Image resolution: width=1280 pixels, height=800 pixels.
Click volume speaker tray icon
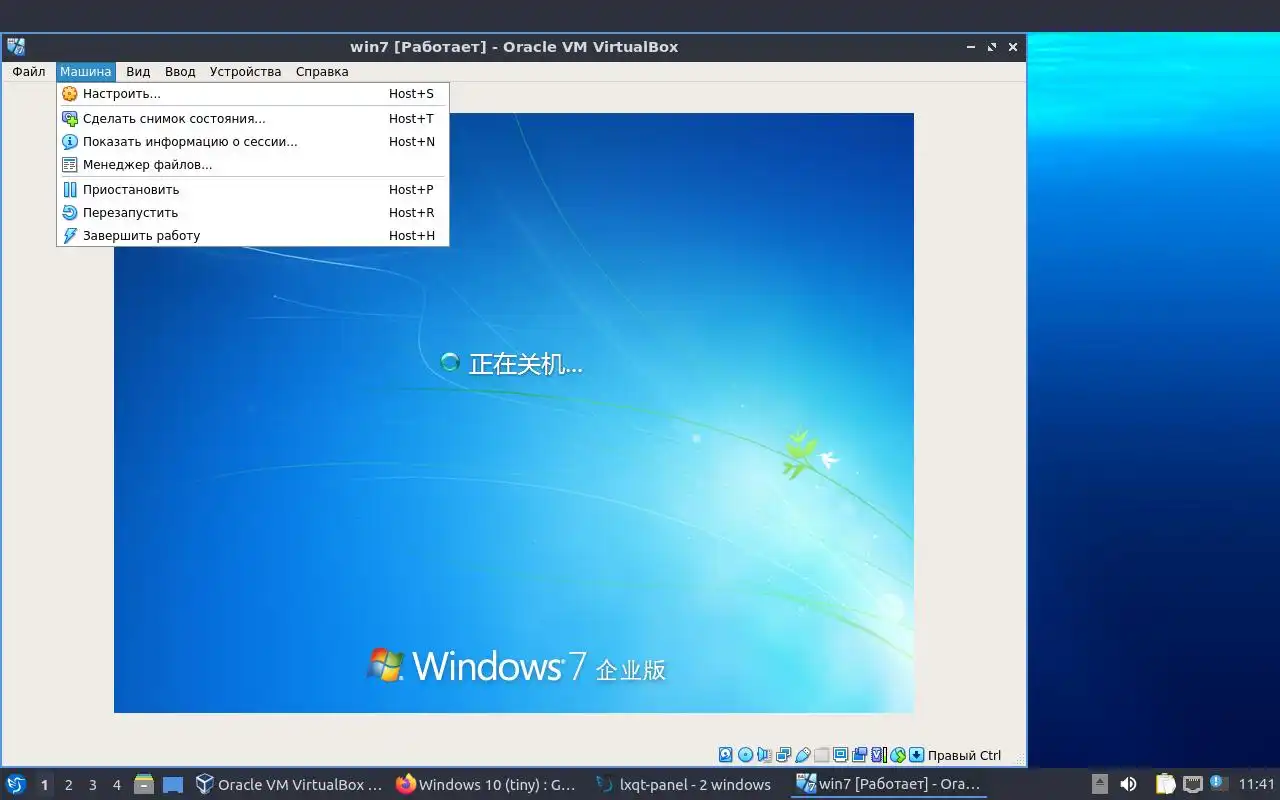tap(1128, 785)
